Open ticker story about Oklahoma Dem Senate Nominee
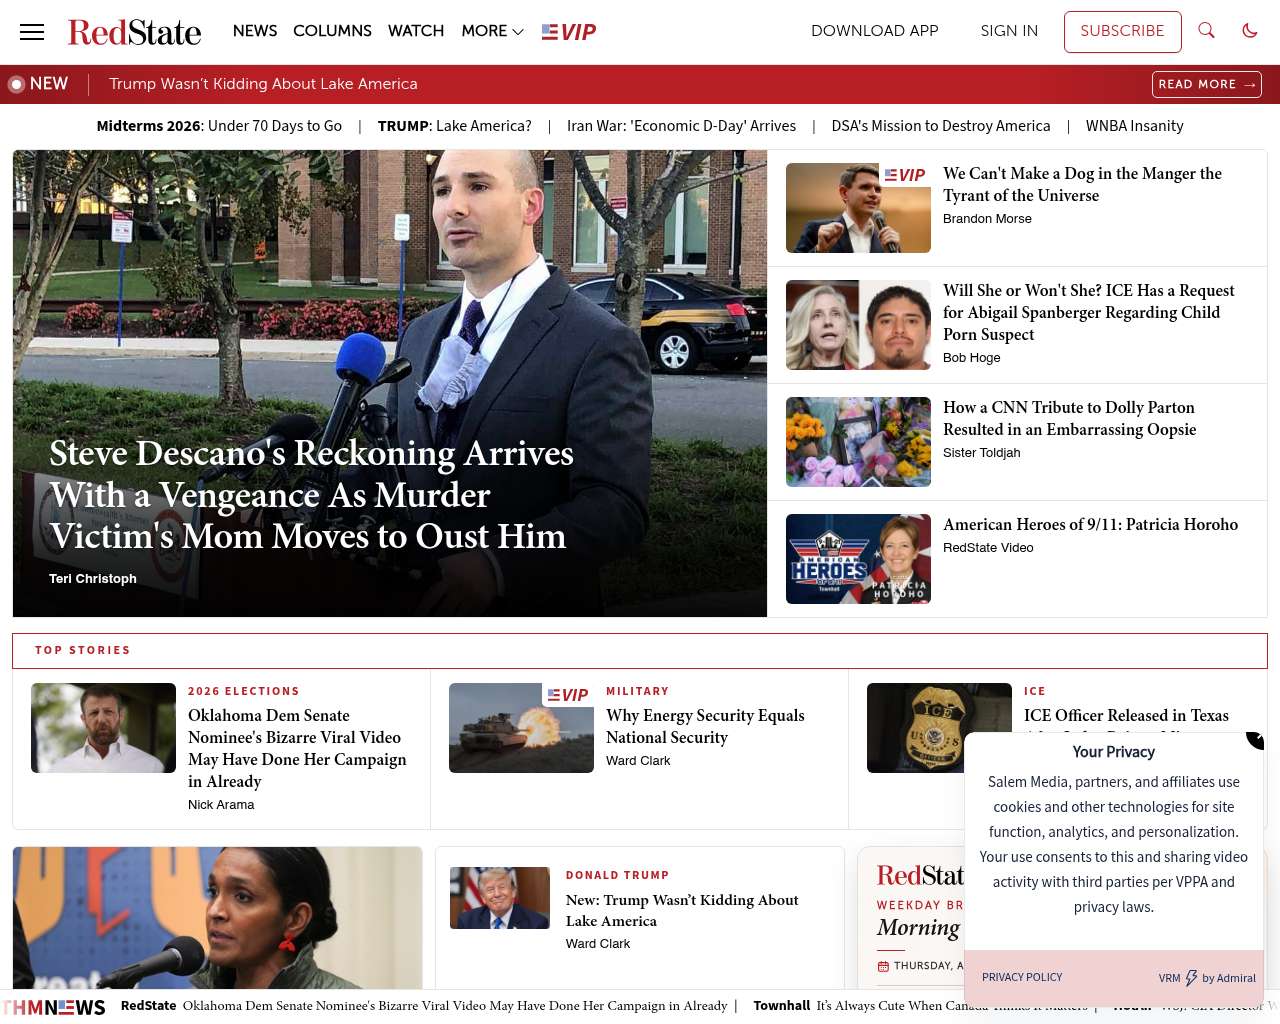Image resolution: width=1280 pixels, height=1024 pixels. click(x=454, y=1006)
